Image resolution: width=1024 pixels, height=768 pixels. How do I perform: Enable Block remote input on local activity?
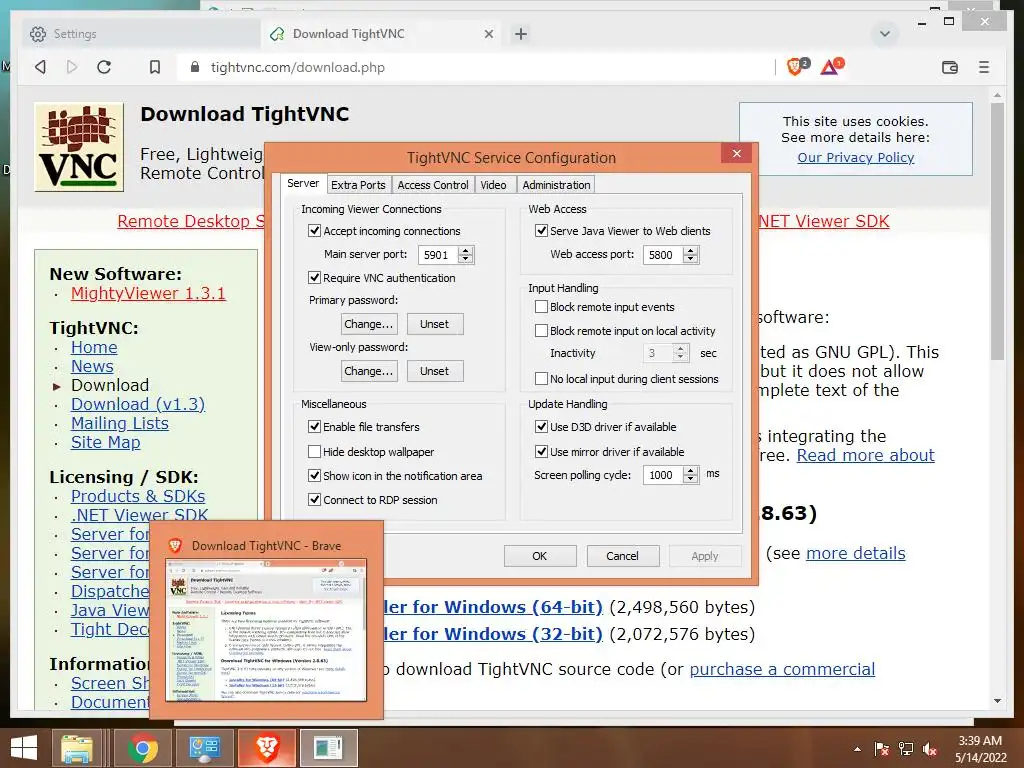point(541,330)
